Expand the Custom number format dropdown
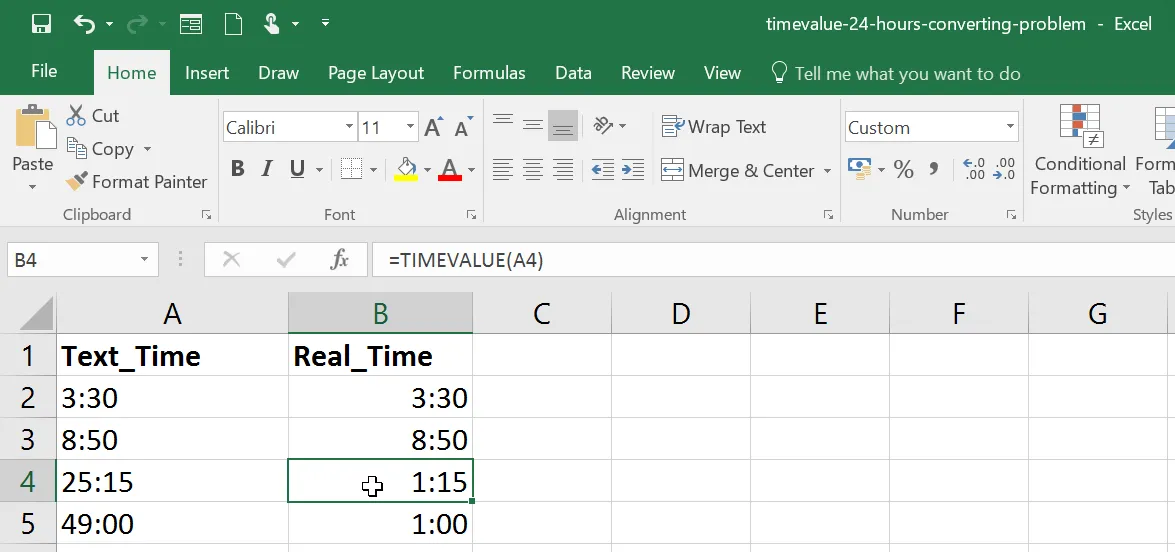The height and width of the screenshot is (552, 1175). (1010, 127)
